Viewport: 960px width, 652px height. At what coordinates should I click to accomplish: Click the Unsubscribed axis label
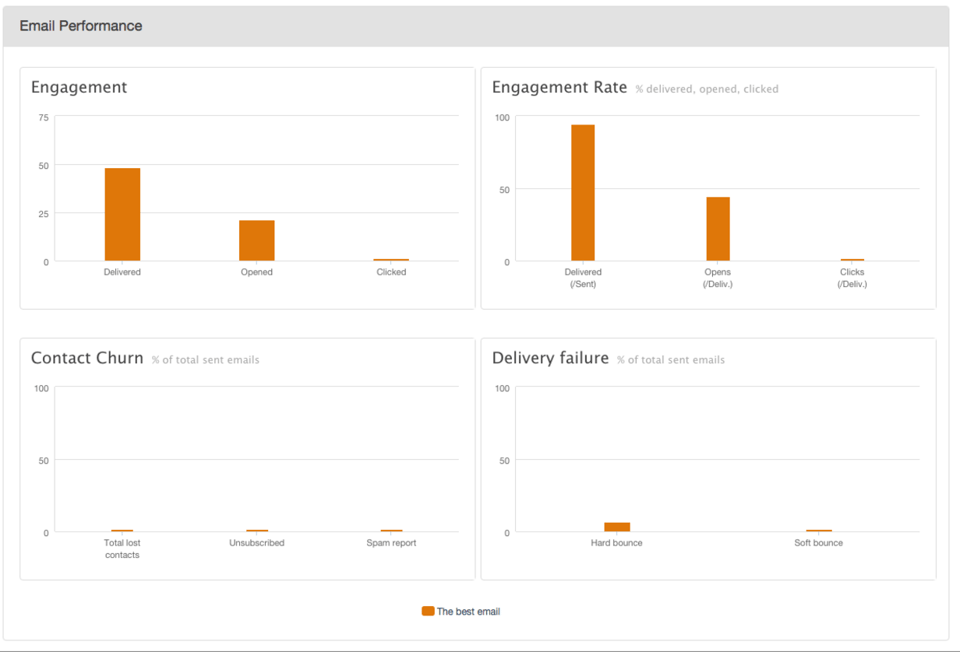pyautogui.click(x=257, y=543)
